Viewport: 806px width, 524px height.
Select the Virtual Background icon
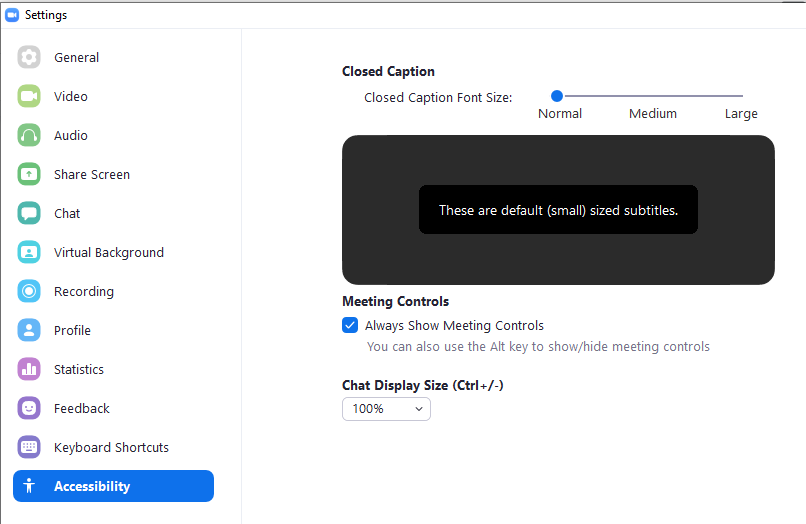point(29,252)
